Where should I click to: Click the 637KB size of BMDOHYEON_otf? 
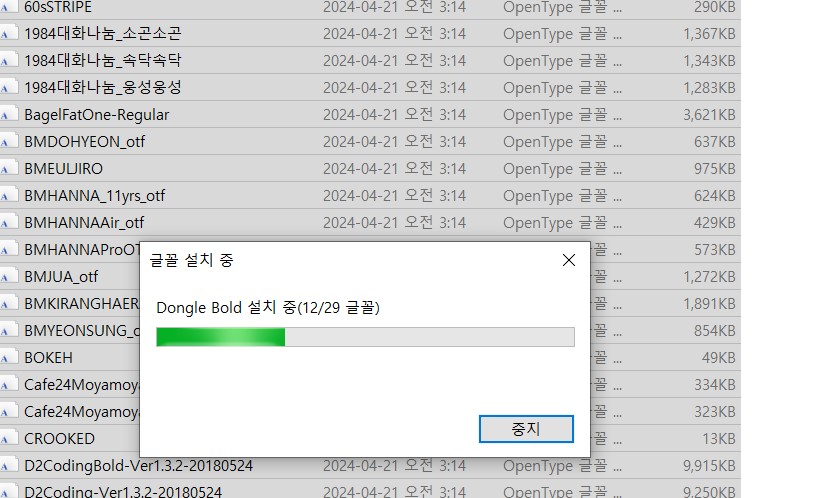click(714, 142)
